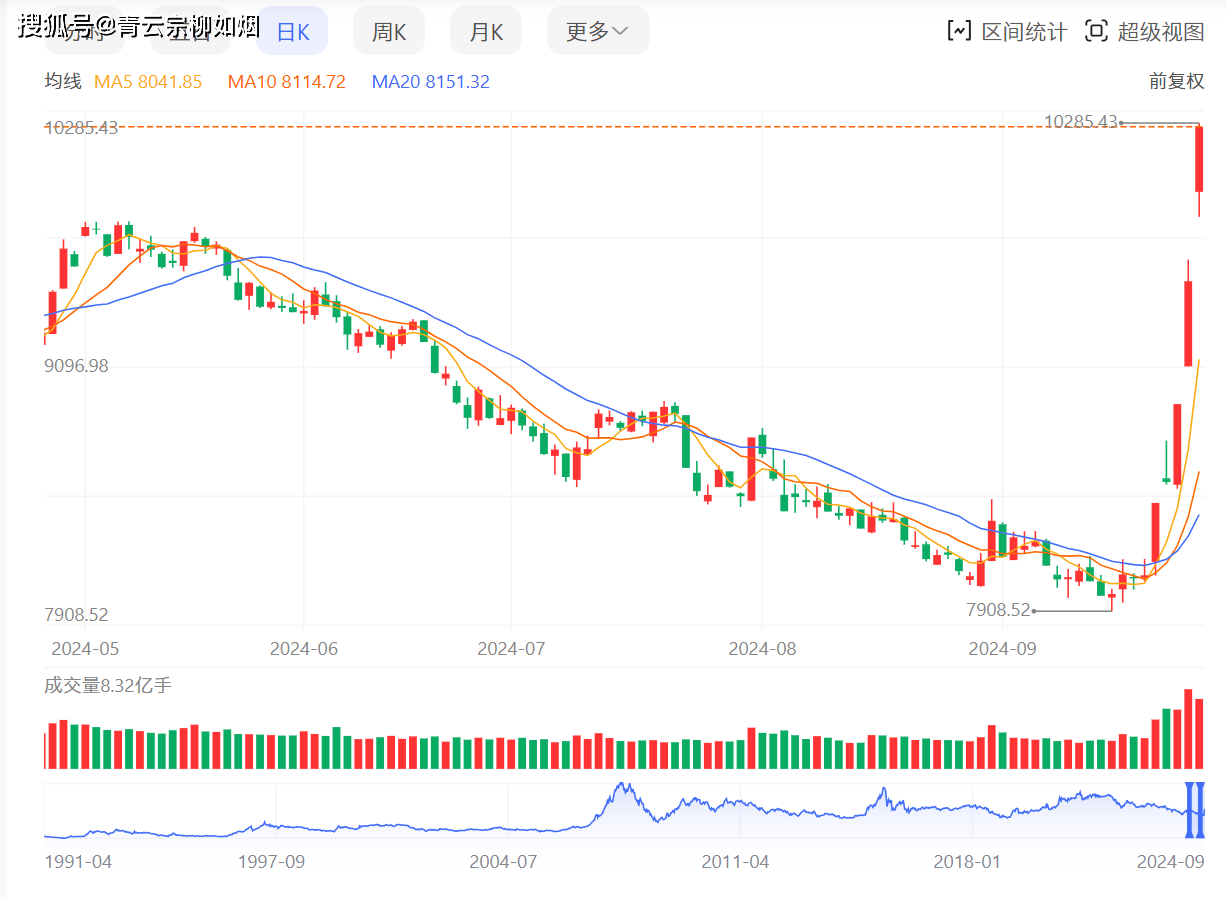1227x899 pixels.
Task: Select the 日K daily chart tab
Action: (291, 31)
